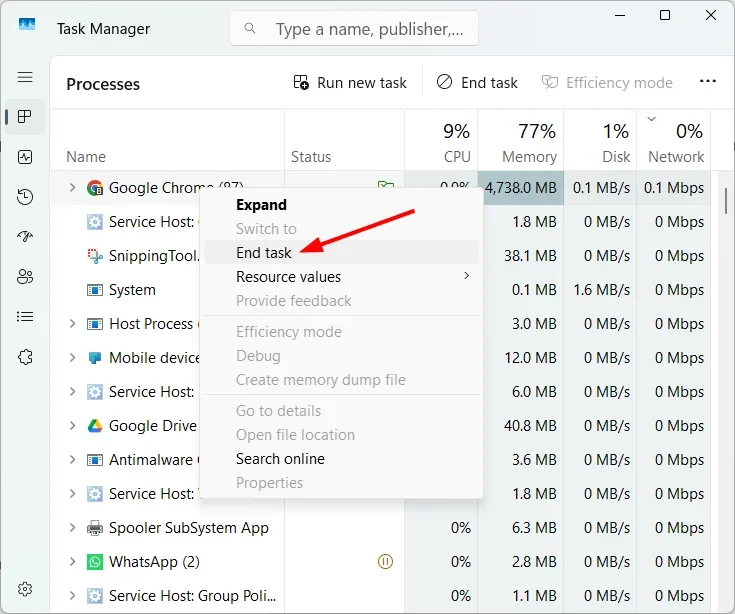This screenshot has height=614, width=735.
Task: Open Task Manager settings gear
Action: [25, 589]
